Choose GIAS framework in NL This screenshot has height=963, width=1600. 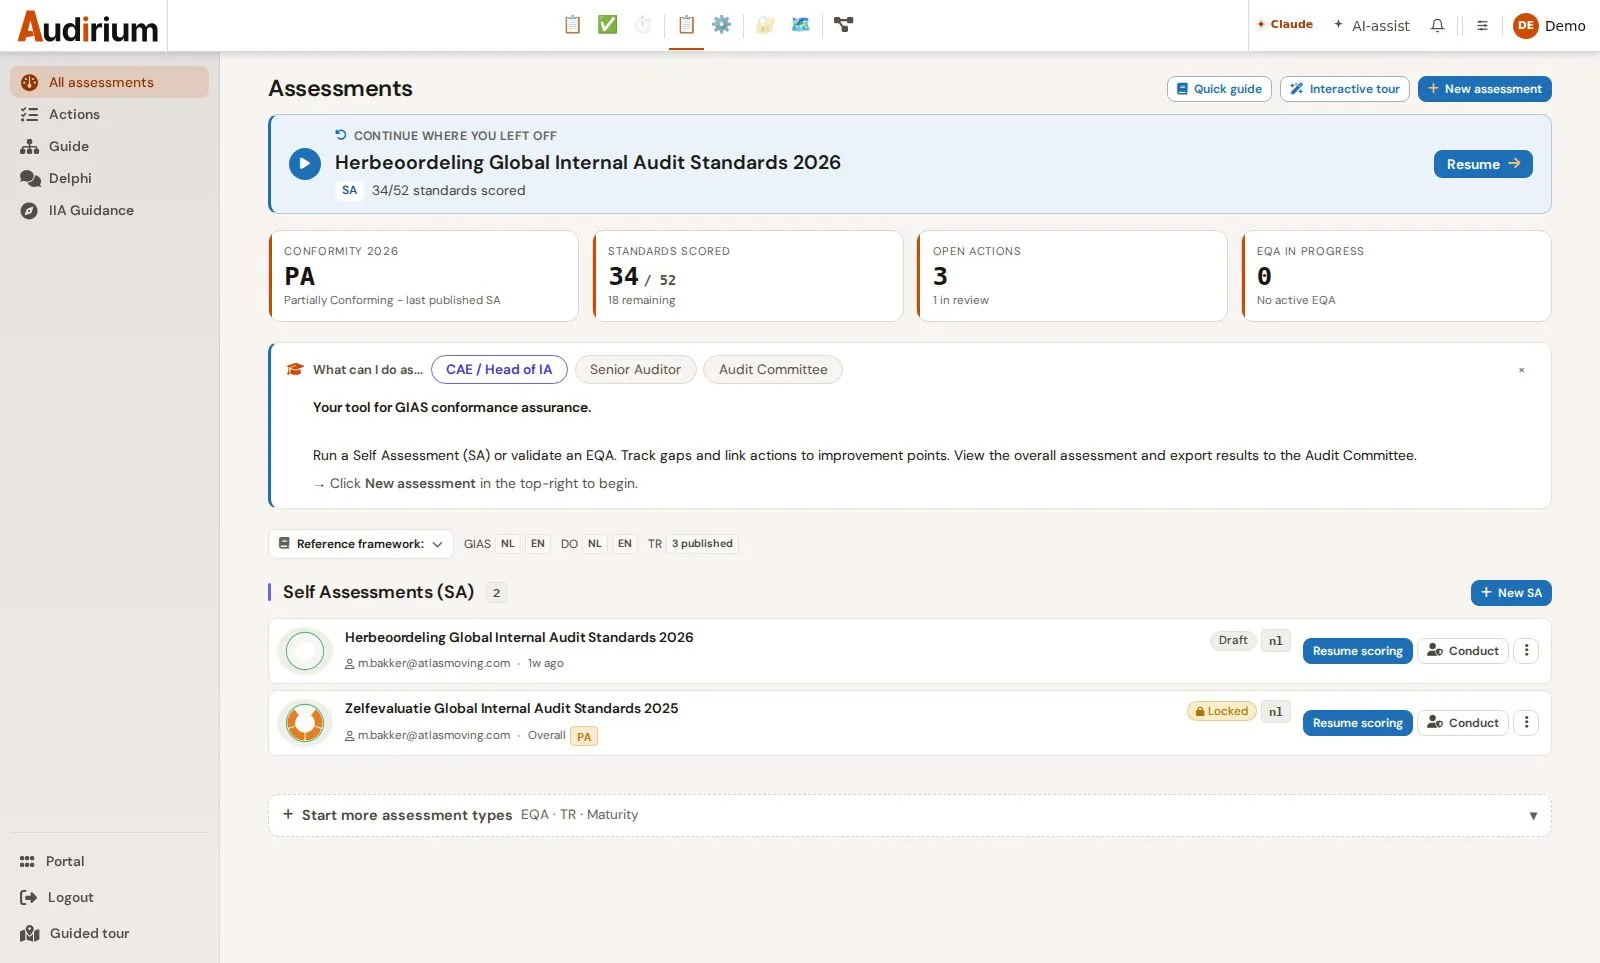point(508,544)
